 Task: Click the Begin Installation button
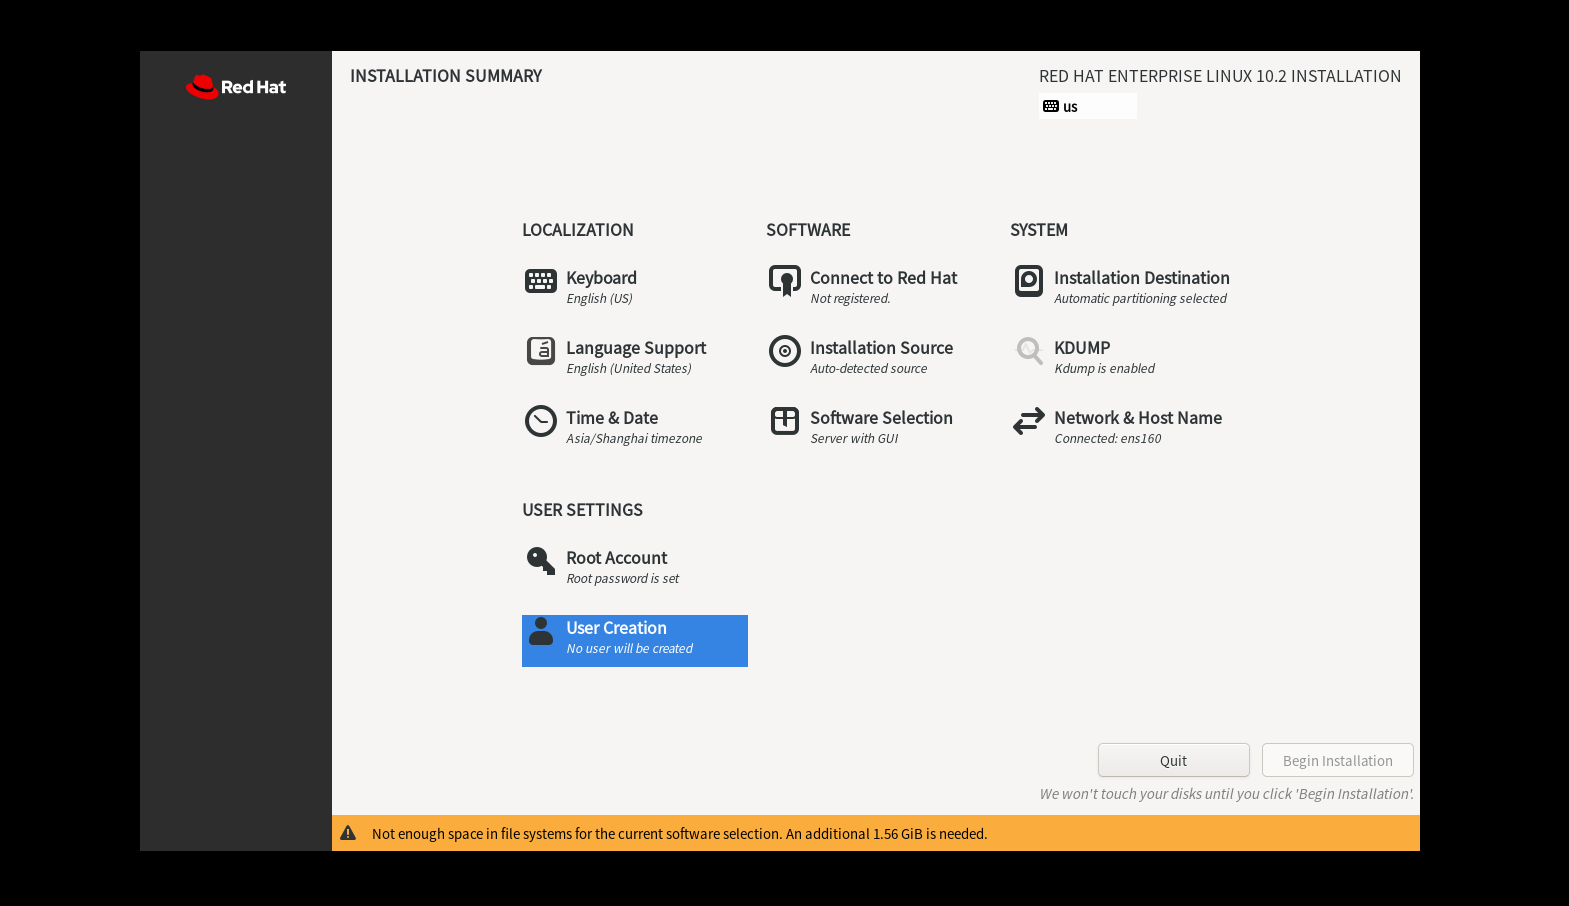click(1338, 760)
